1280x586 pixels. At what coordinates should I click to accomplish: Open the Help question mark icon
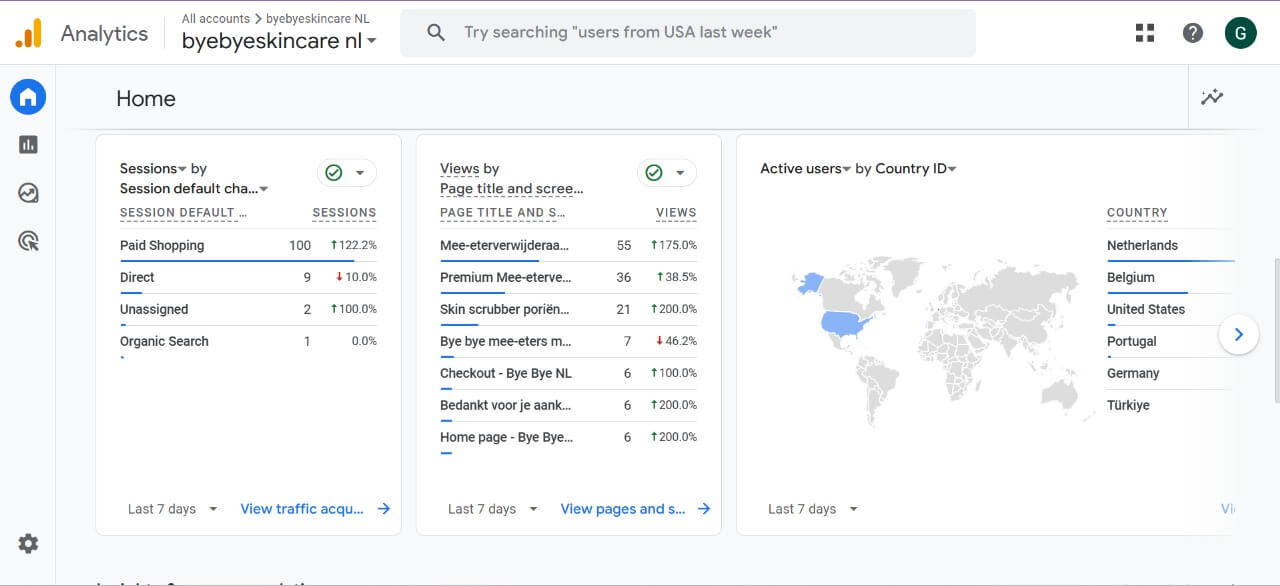point(1193,33)
